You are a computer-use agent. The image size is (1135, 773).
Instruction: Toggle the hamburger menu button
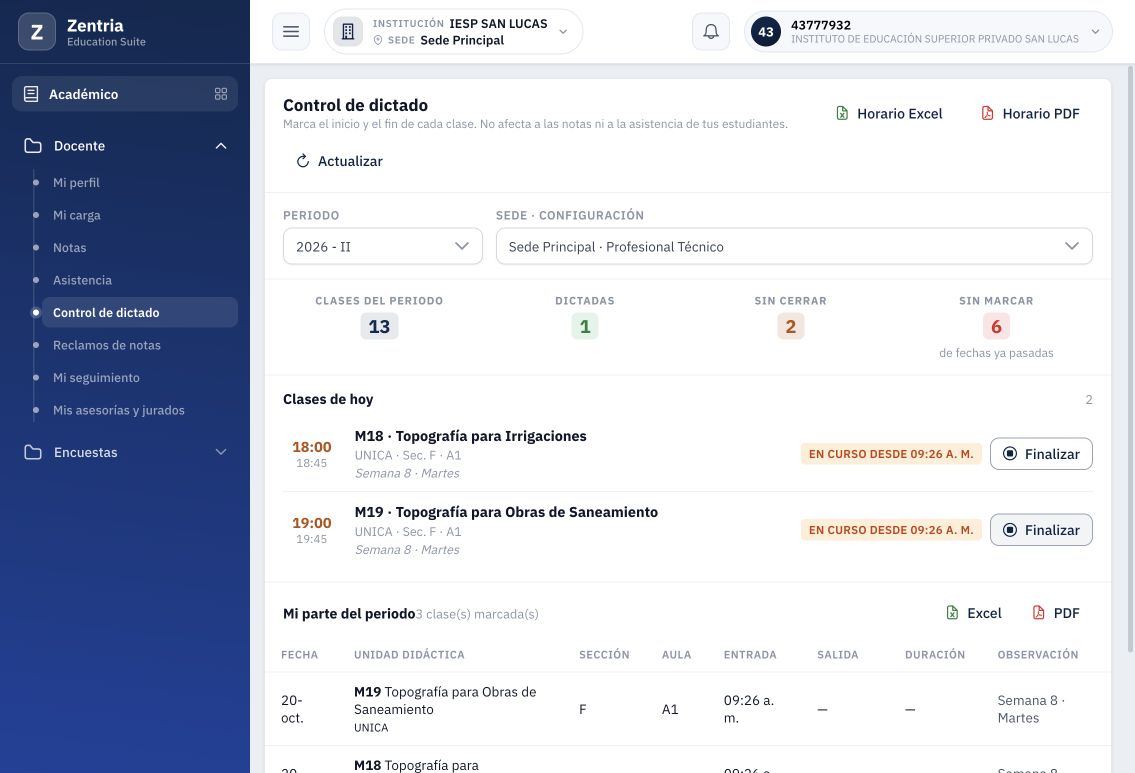(291, 32)
